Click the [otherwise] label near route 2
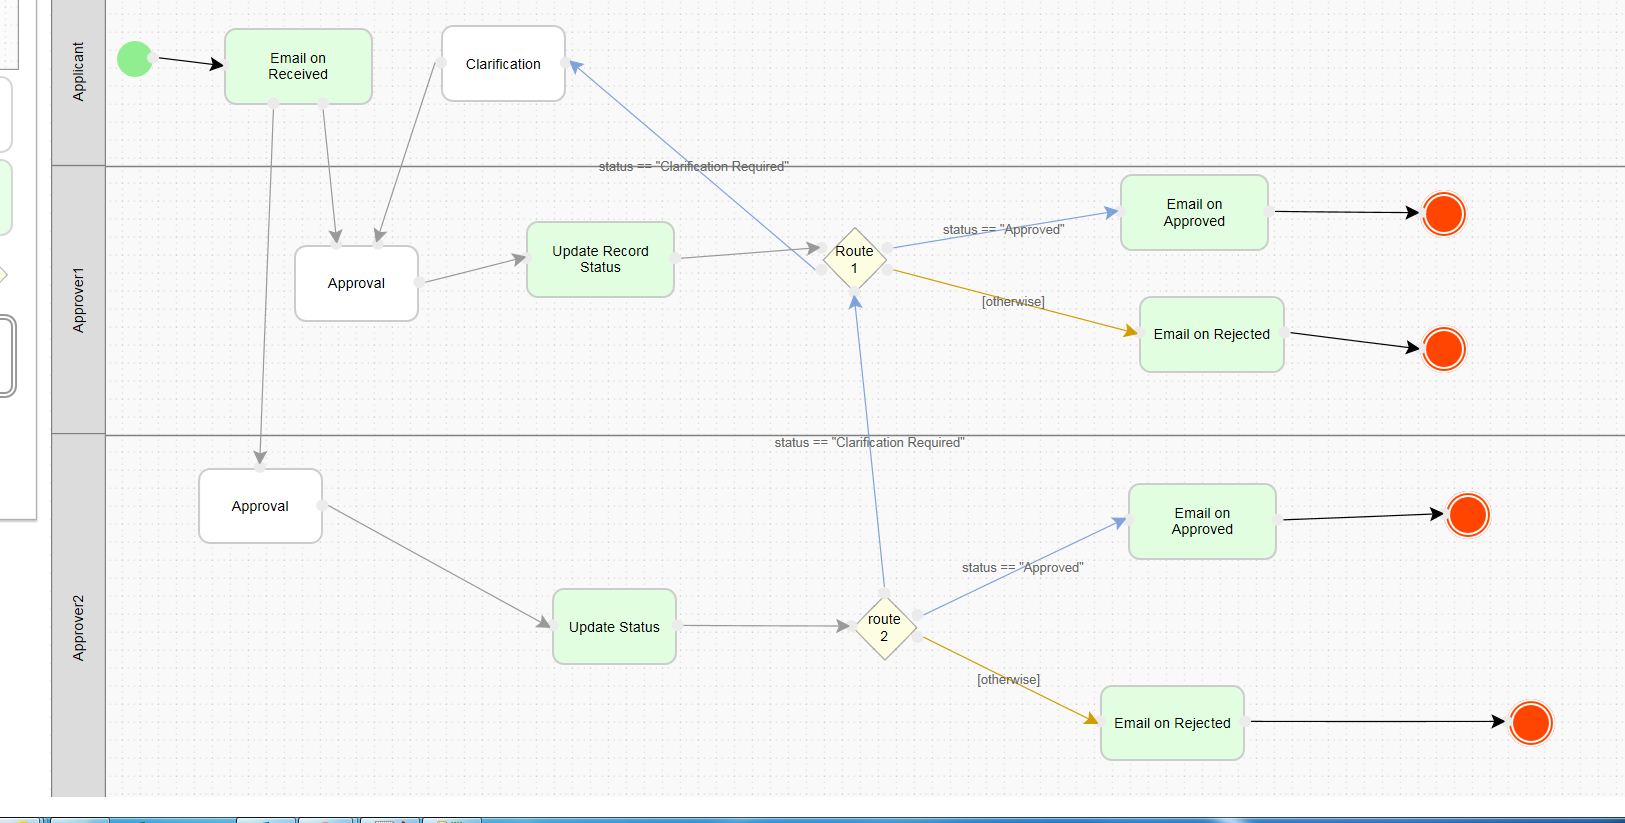Image resolution: width=1625 pixels, height=823 pixels. 1008,680
